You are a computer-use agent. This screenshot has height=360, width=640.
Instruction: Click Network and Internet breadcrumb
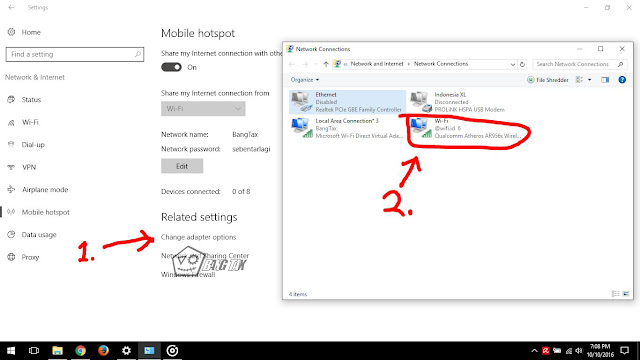point(377,64)
